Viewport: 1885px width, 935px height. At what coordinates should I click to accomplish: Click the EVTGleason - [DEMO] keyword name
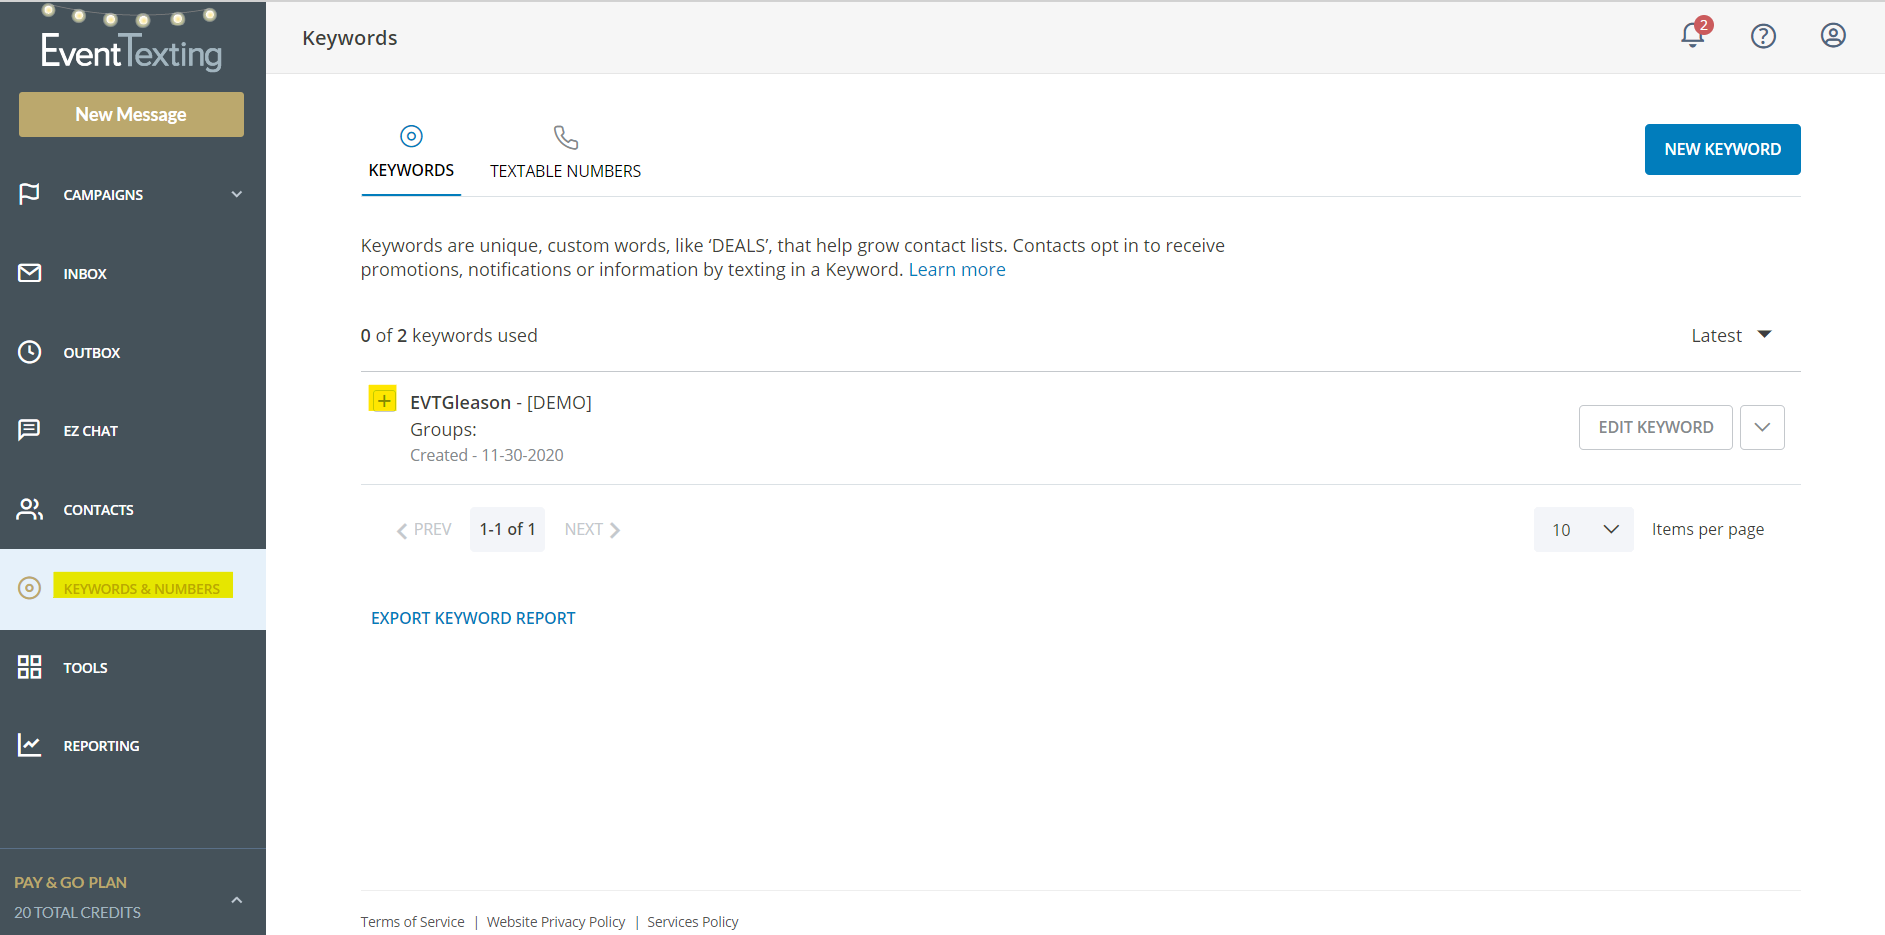coord(501,402)
